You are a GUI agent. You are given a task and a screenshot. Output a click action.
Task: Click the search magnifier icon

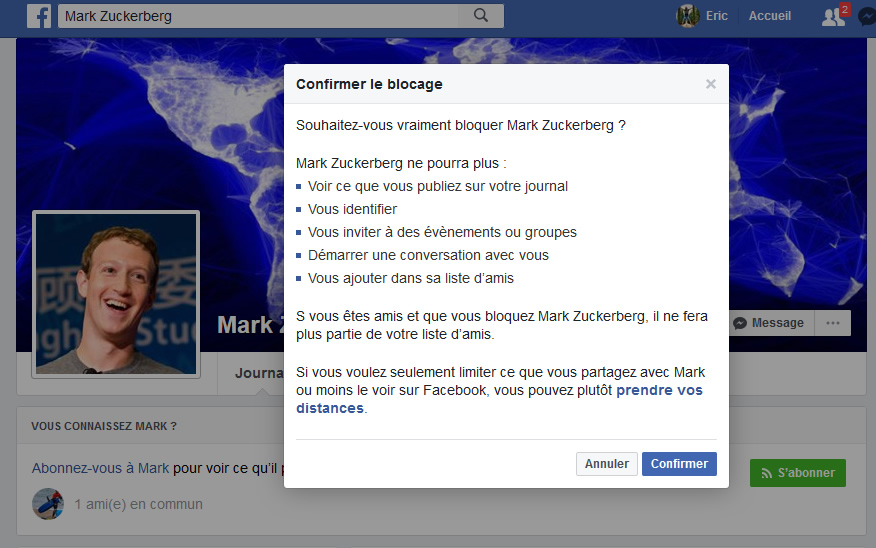tap(480, 16)
